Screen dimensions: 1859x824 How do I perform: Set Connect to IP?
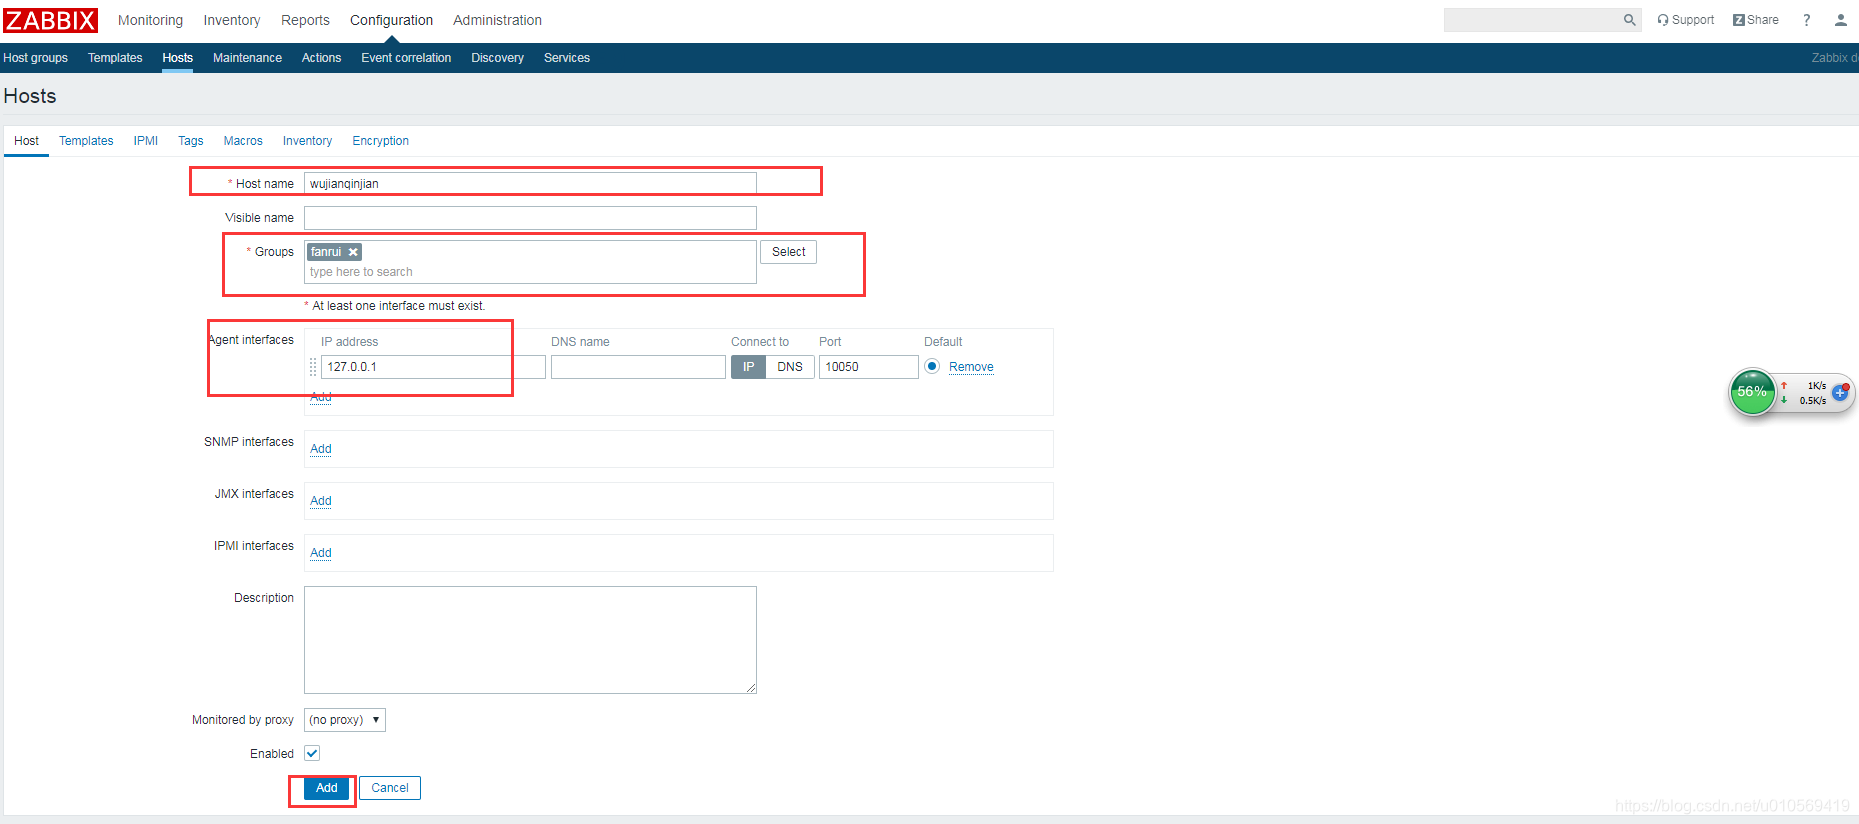[x=748, y=367]
